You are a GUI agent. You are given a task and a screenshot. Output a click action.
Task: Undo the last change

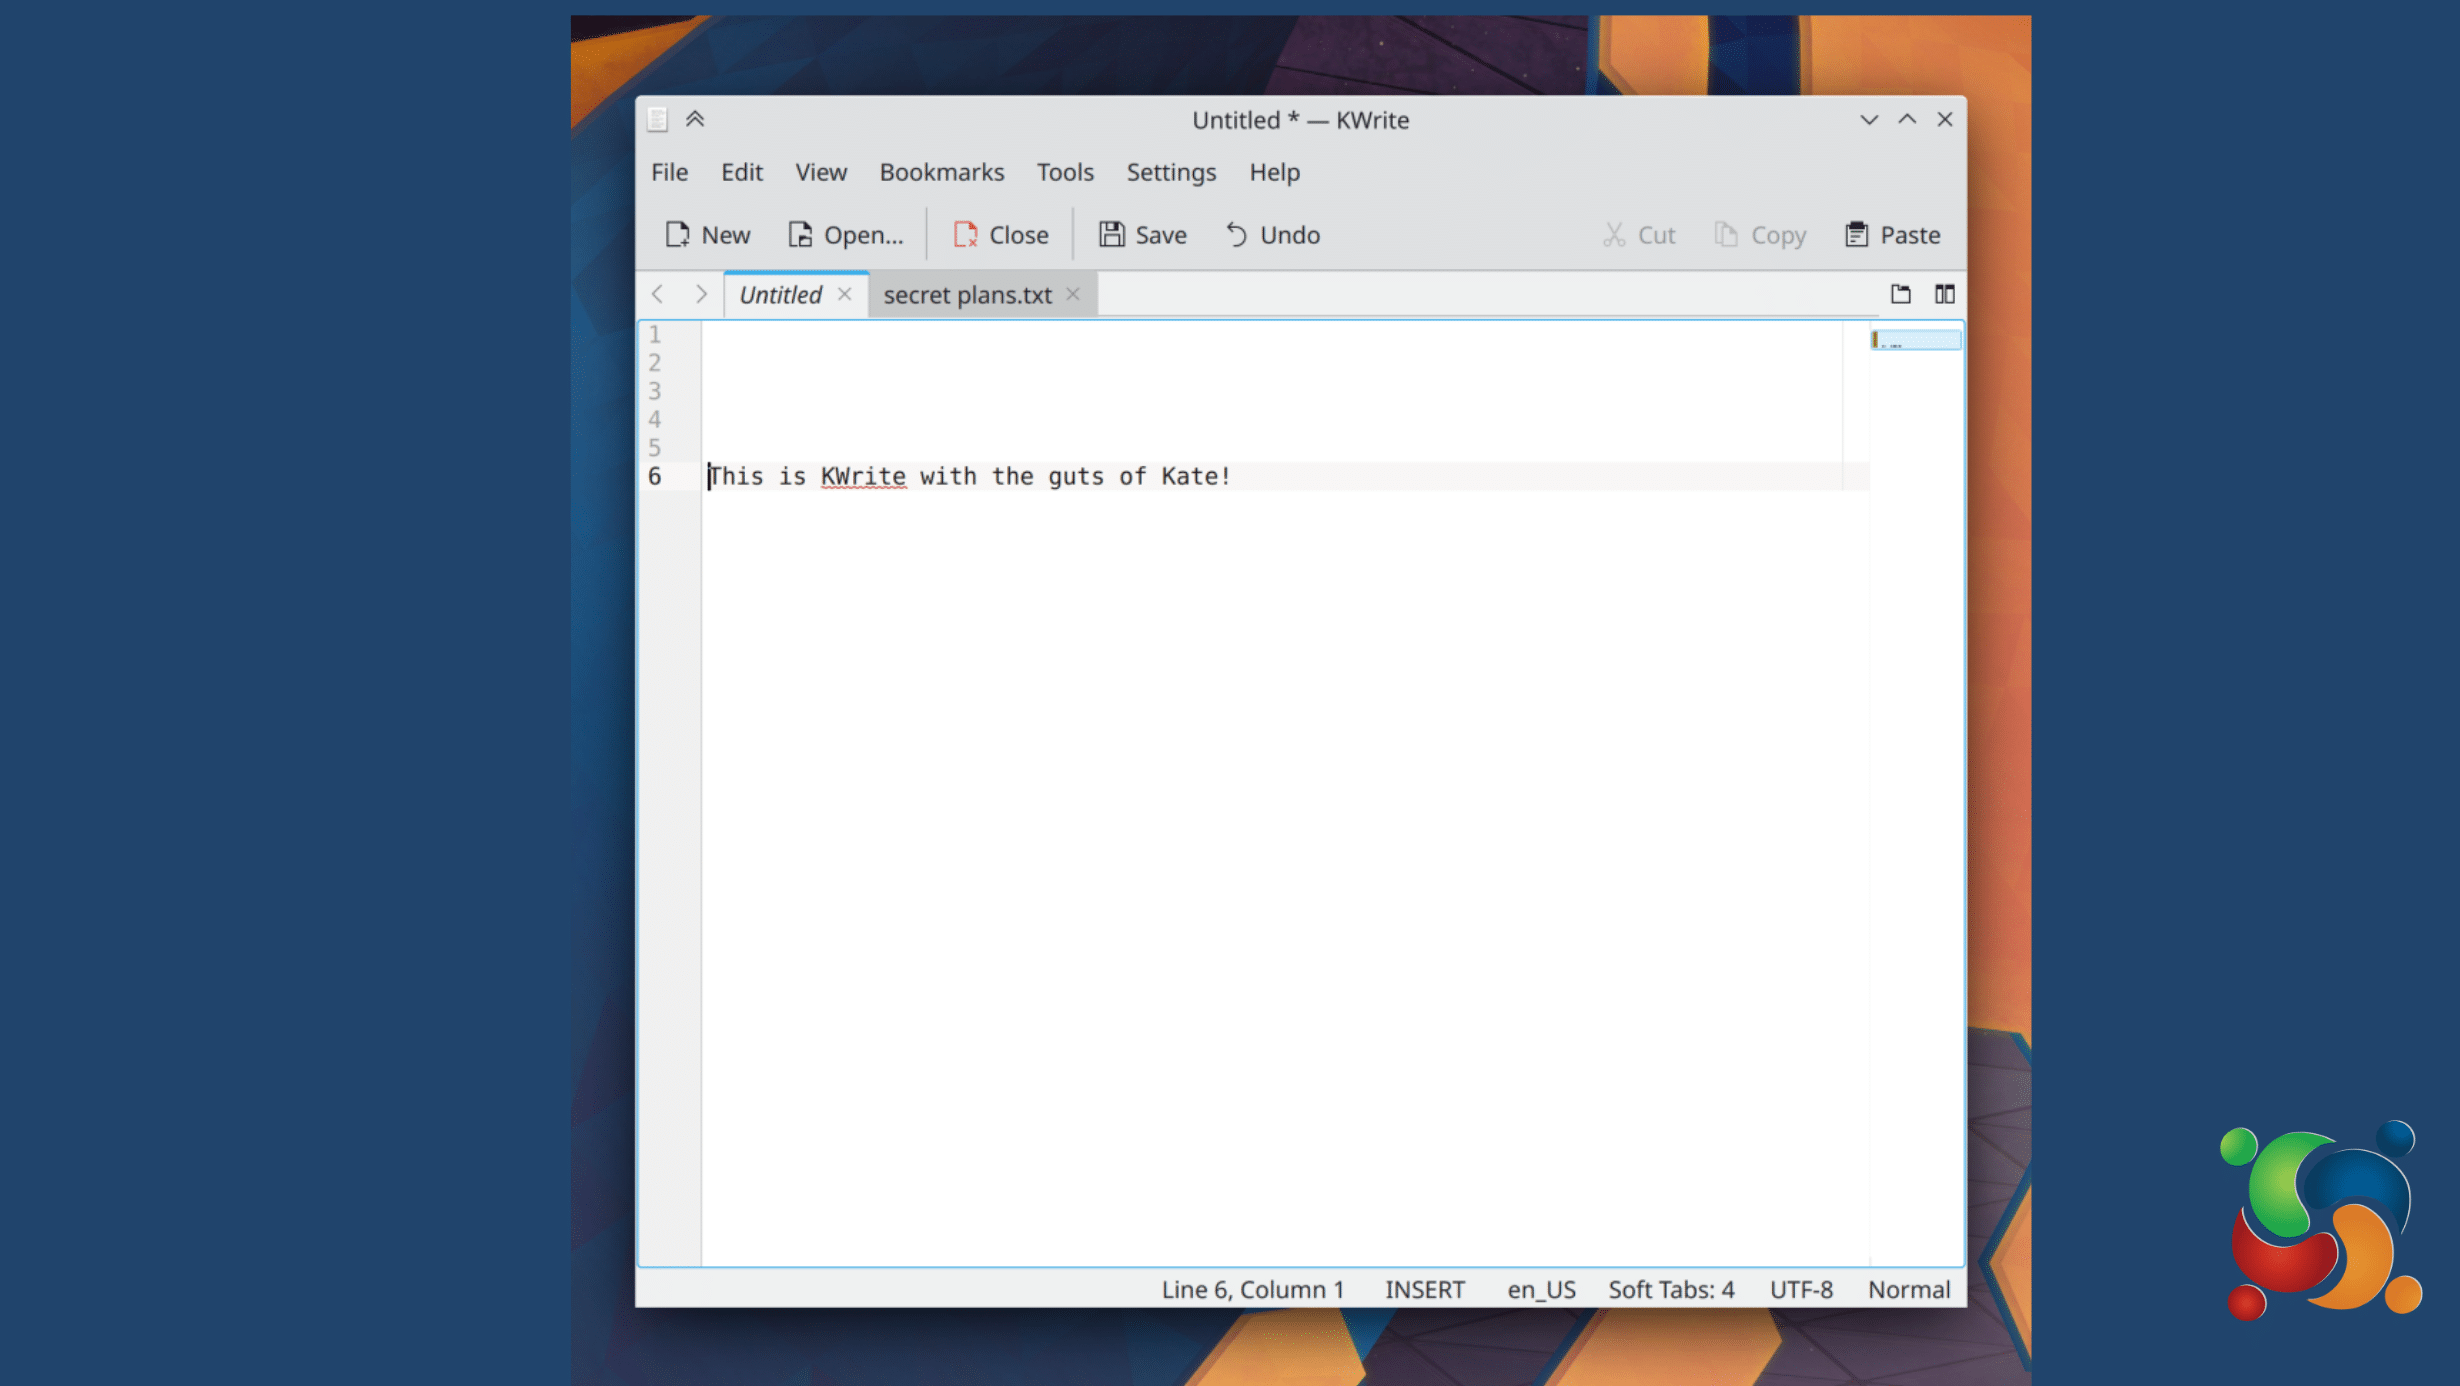pos(1272,234)
